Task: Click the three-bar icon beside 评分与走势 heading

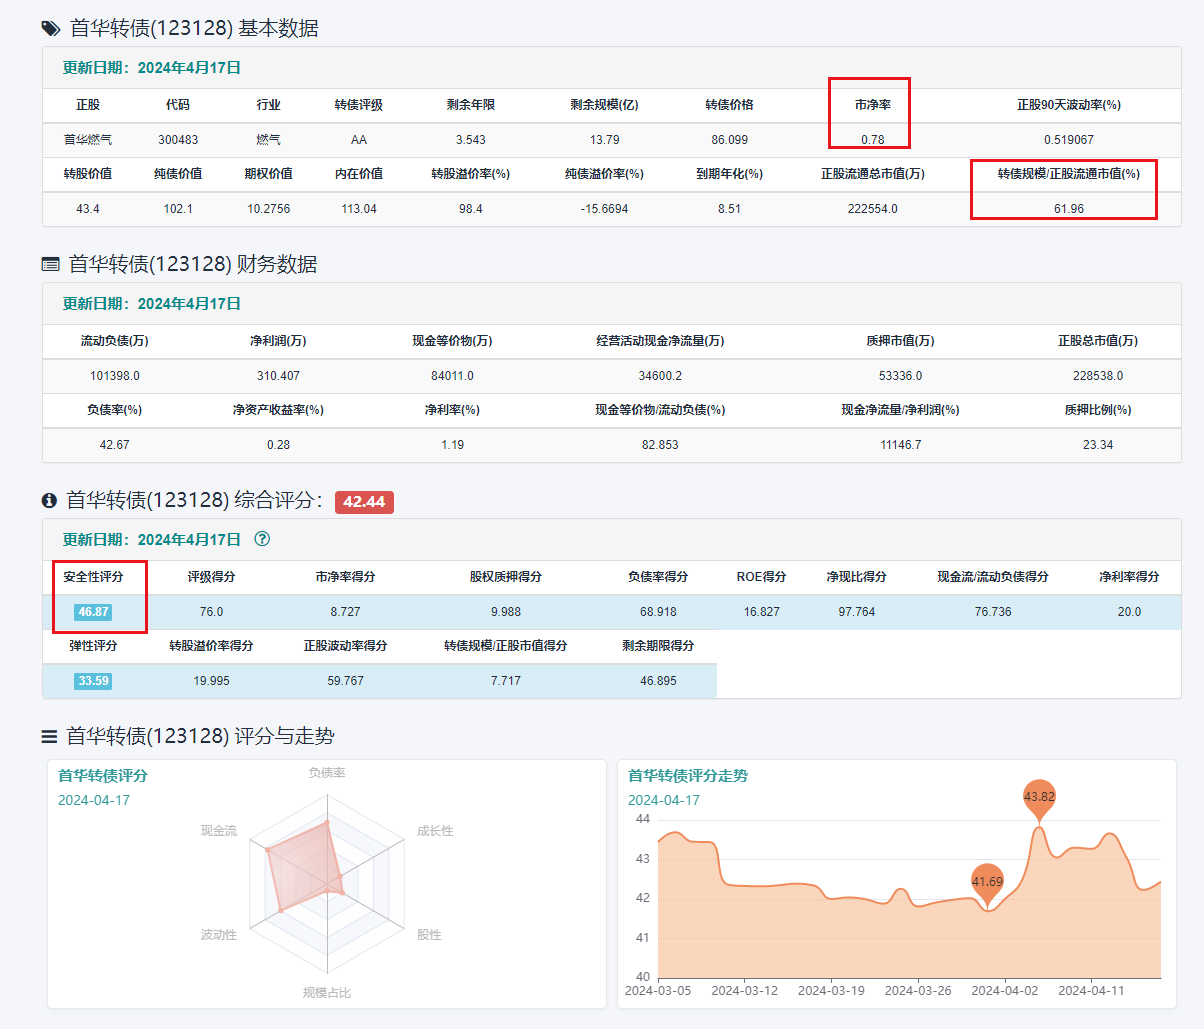Action: 49,737
